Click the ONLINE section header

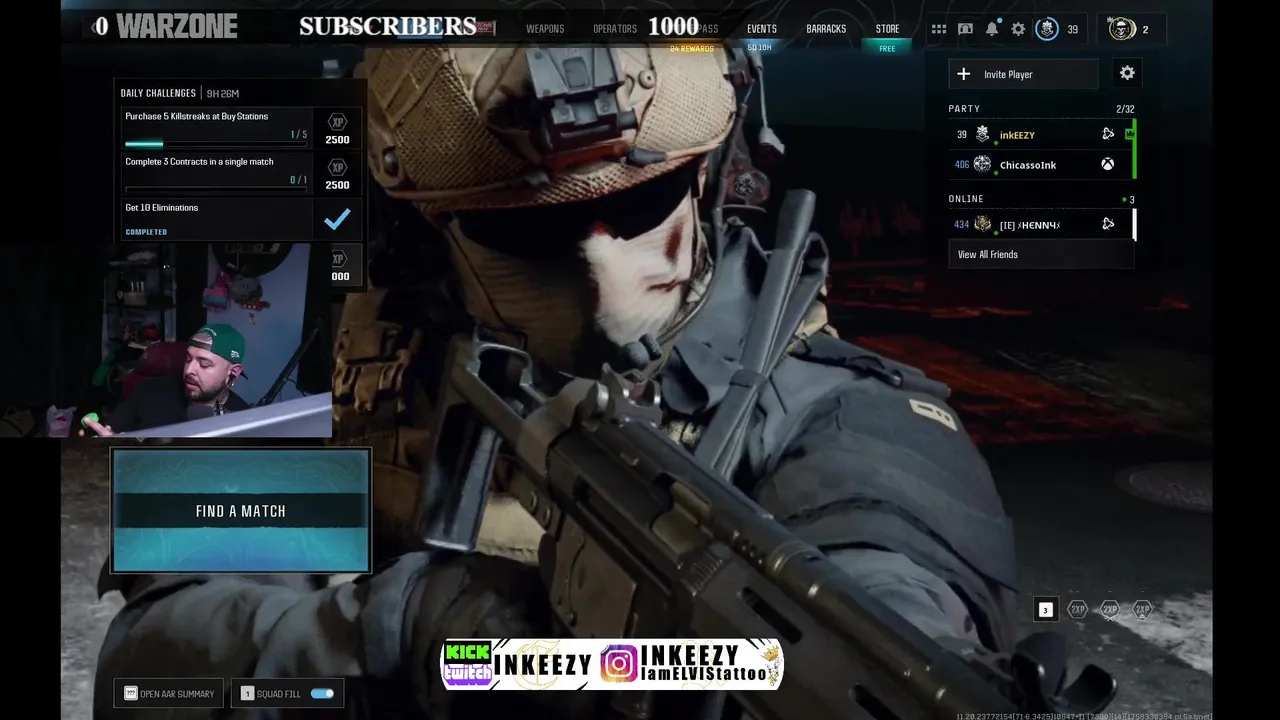coord(966,198)
